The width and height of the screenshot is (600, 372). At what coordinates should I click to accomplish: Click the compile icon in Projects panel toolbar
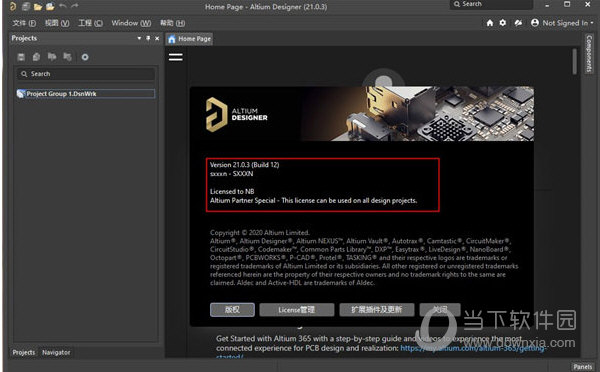pyautogui.click(x=36, y=57)
